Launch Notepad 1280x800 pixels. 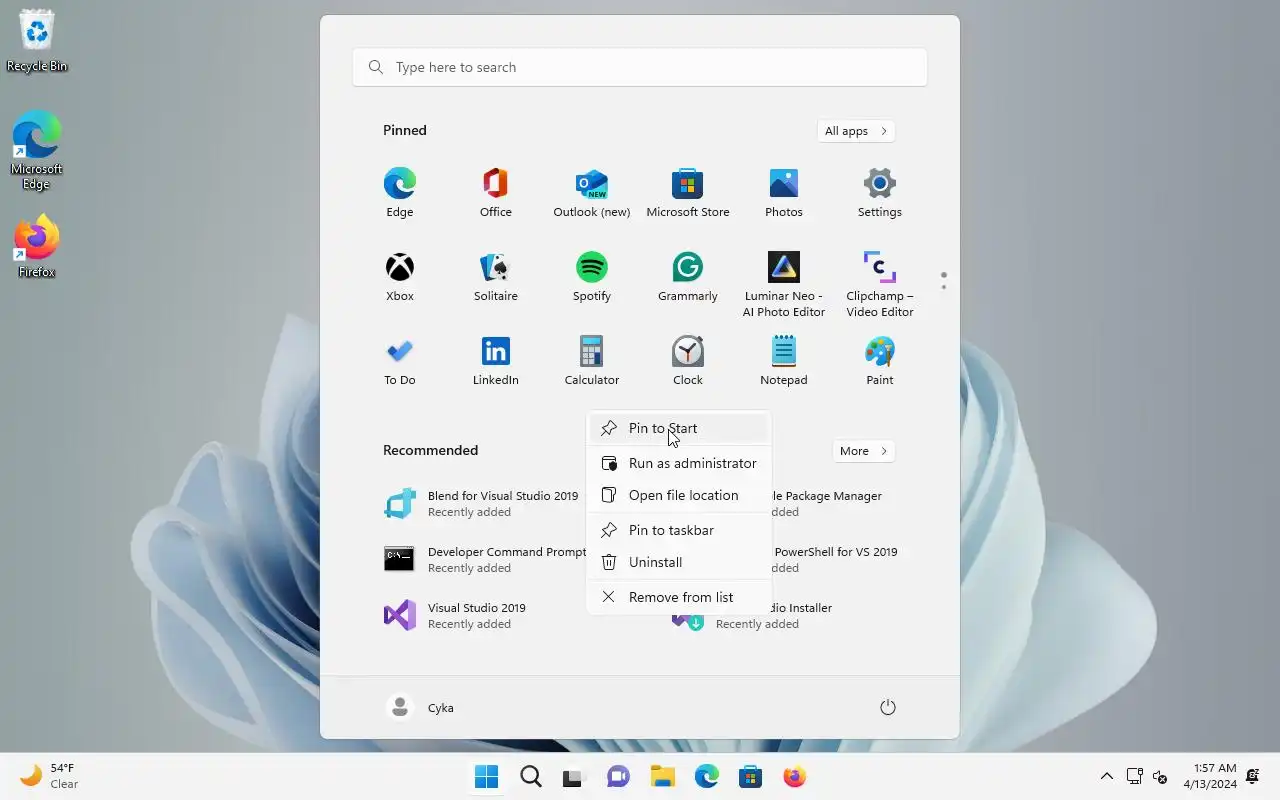point(784,361)
